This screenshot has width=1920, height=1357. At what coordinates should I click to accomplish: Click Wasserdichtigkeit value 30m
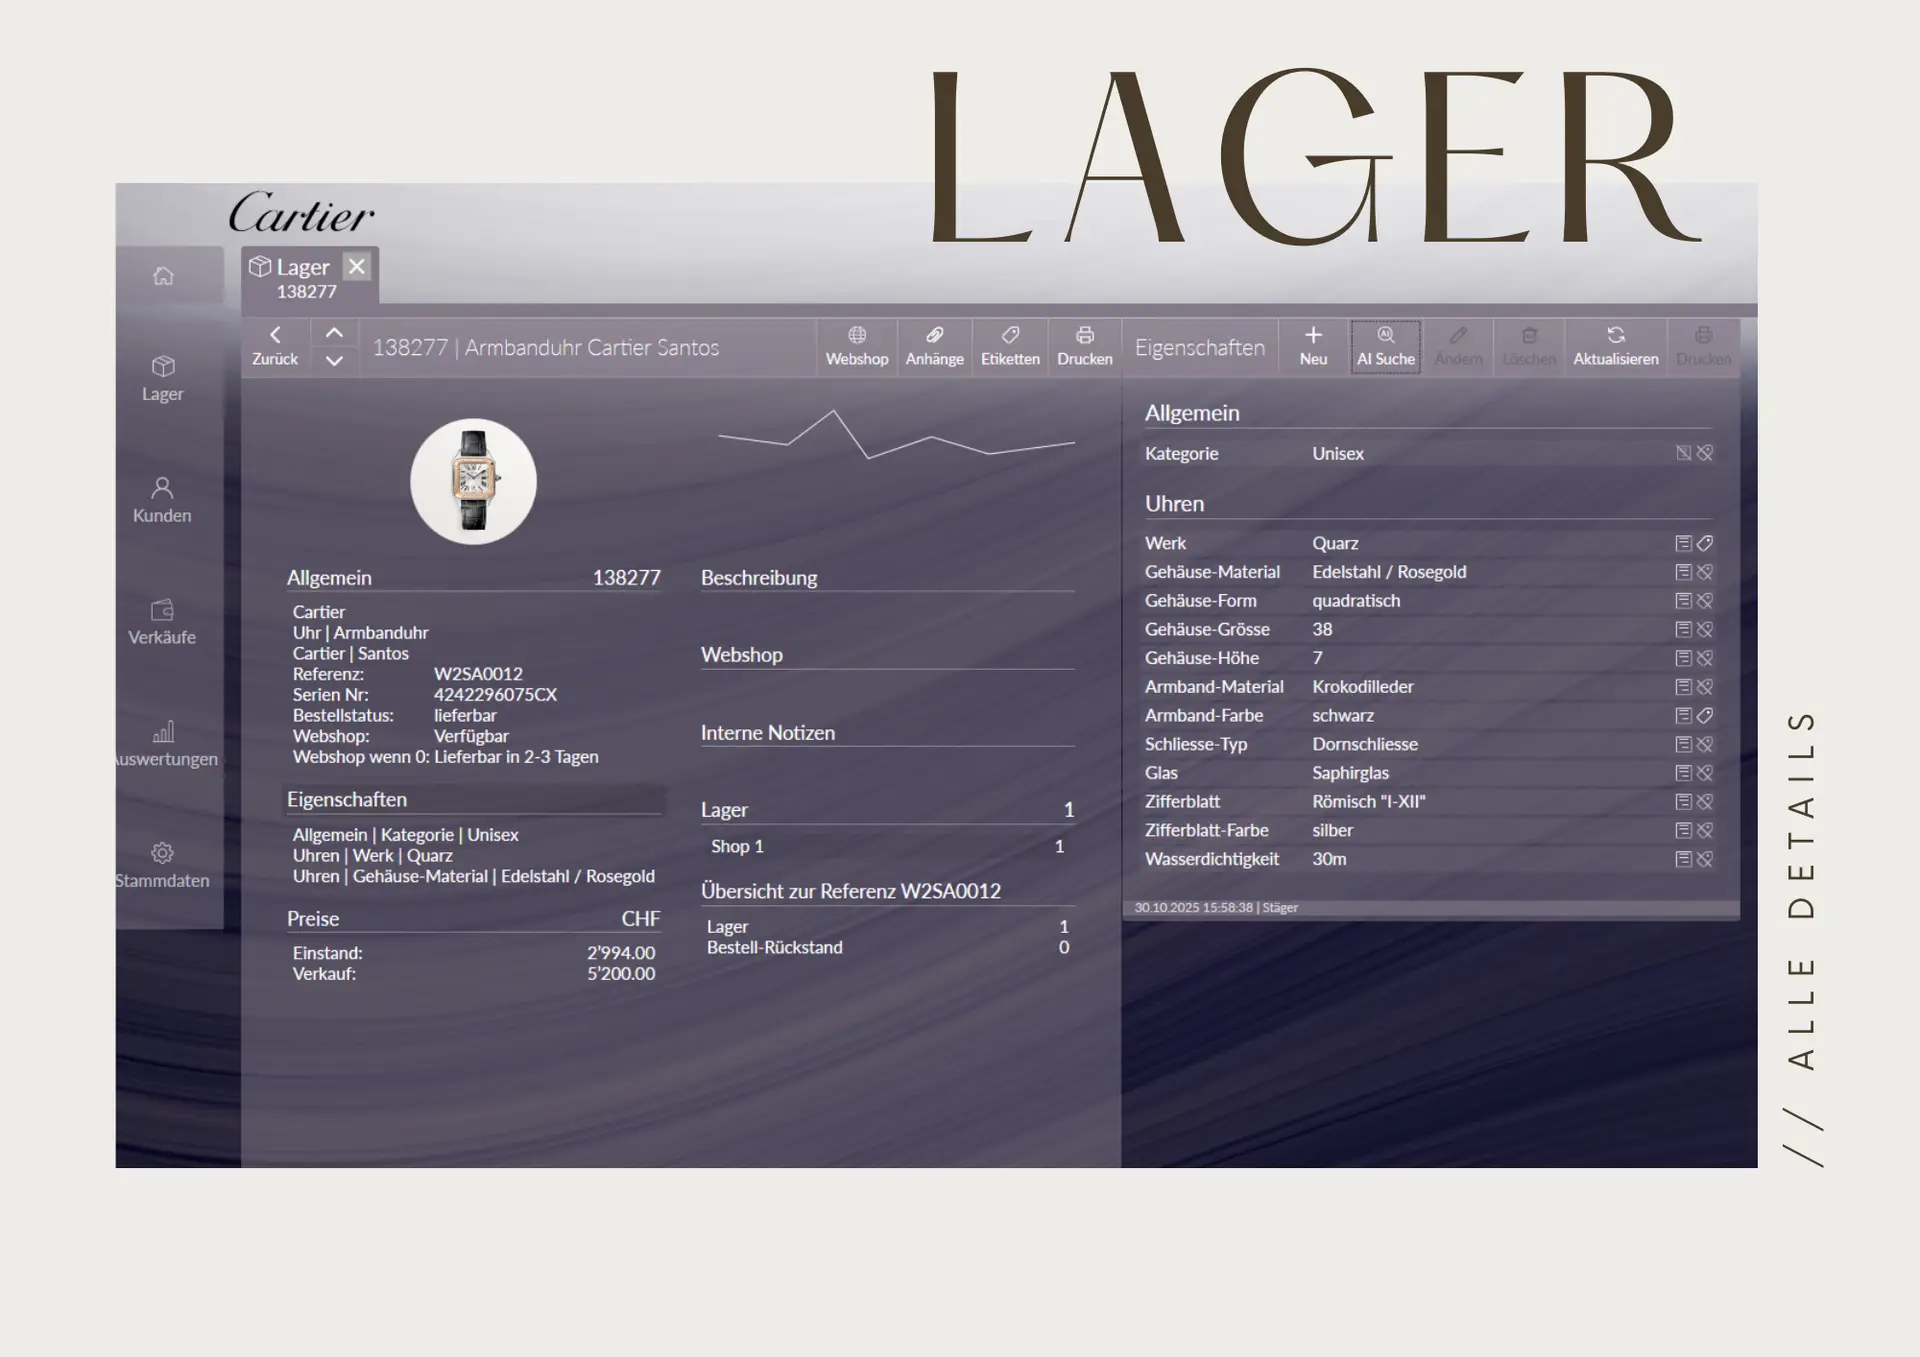(x=1329, y=859)
